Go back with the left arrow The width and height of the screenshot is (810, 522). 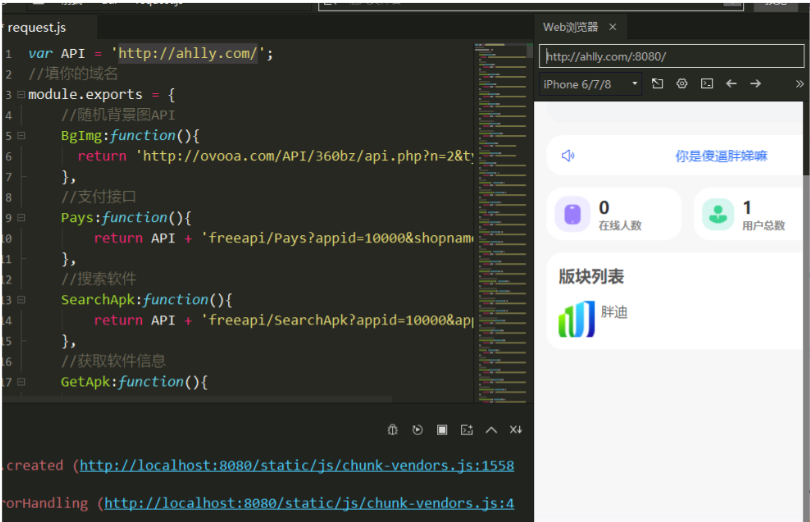pos(731,84)
